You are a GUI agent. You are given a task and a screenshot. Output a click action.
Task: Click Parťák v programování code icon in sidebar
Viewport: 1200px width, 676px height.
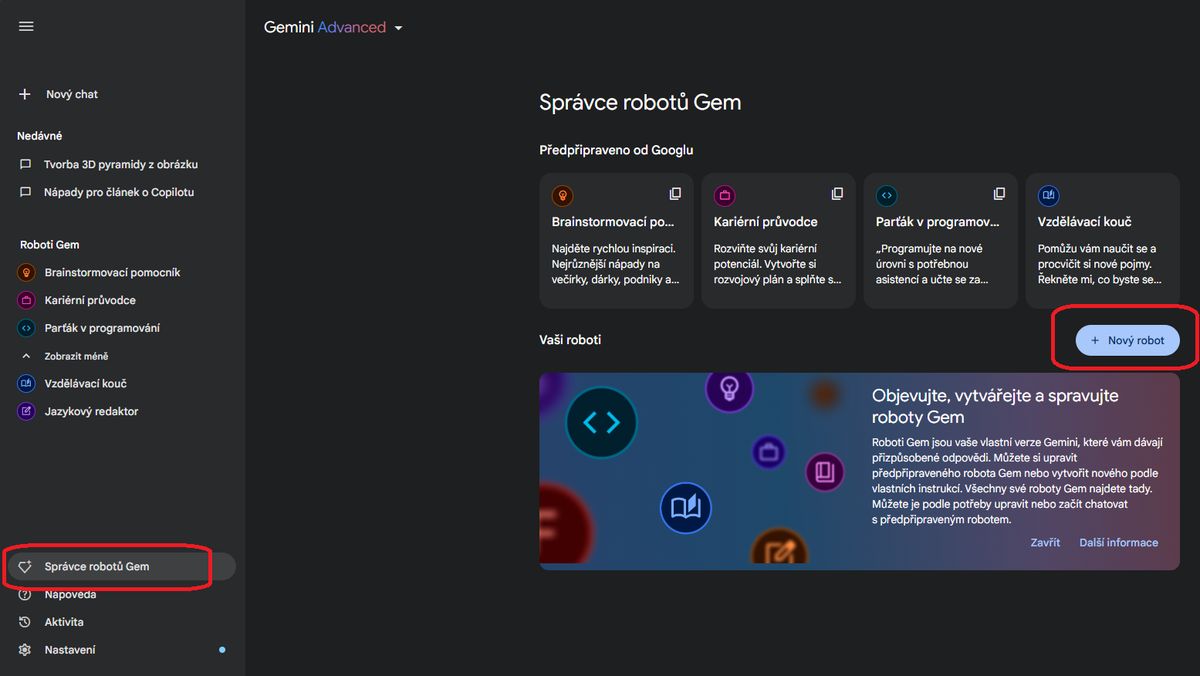pos(26,328)
